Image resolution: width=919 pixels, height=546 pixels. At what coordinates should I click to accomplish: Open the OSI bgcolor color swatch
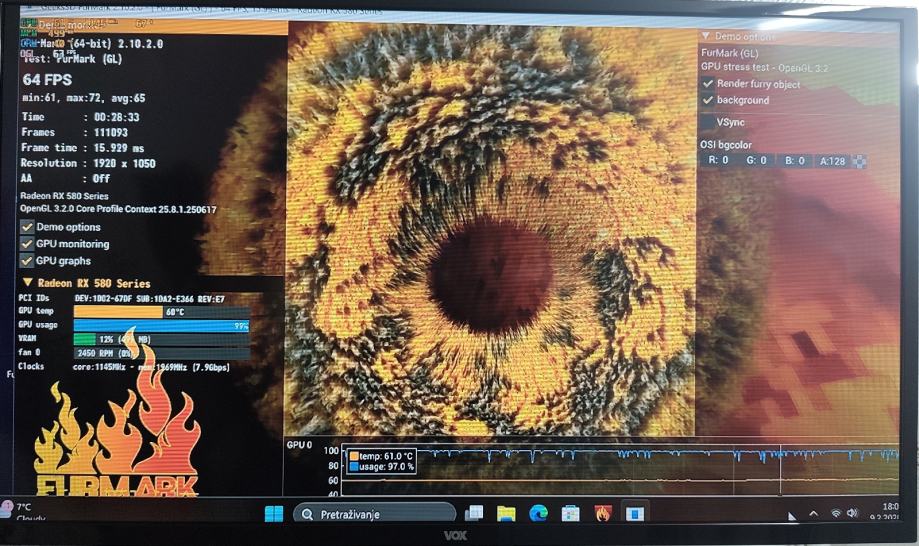[859, 162]
